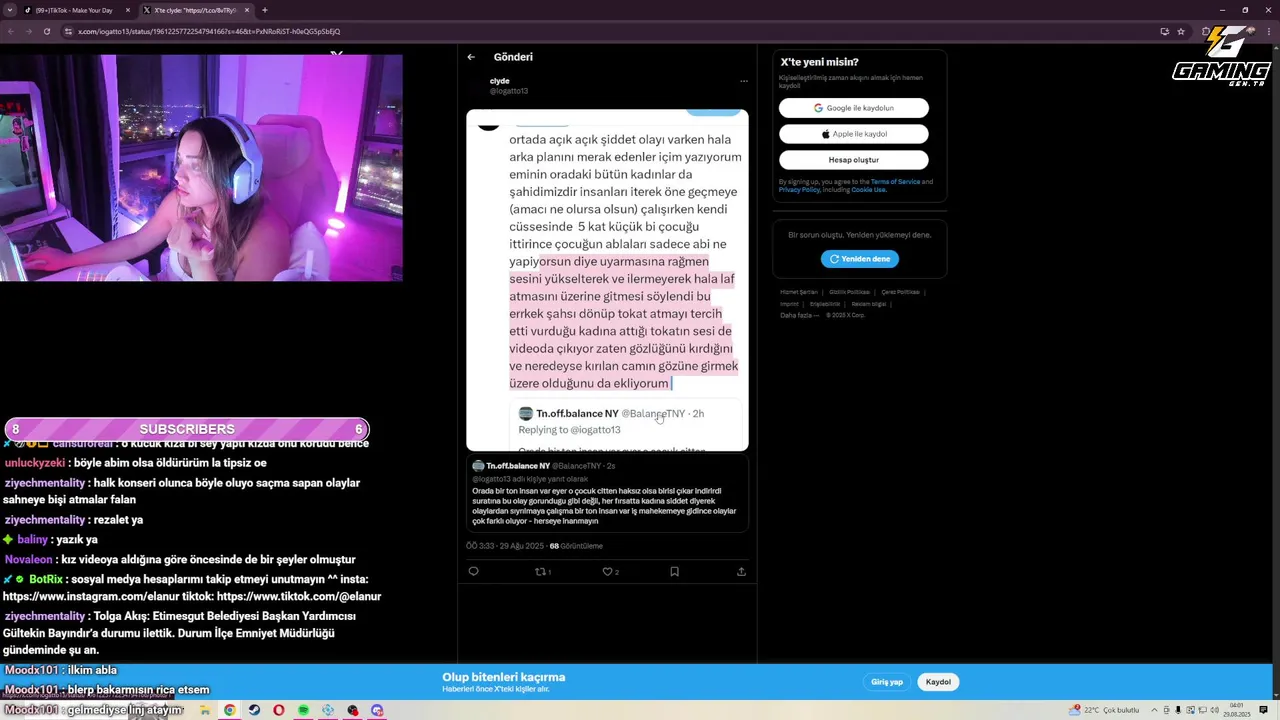Screen dimensions: 1280x720
Task: Open Chrome extensions puzzle icon
Action: tap(1207, 31)
